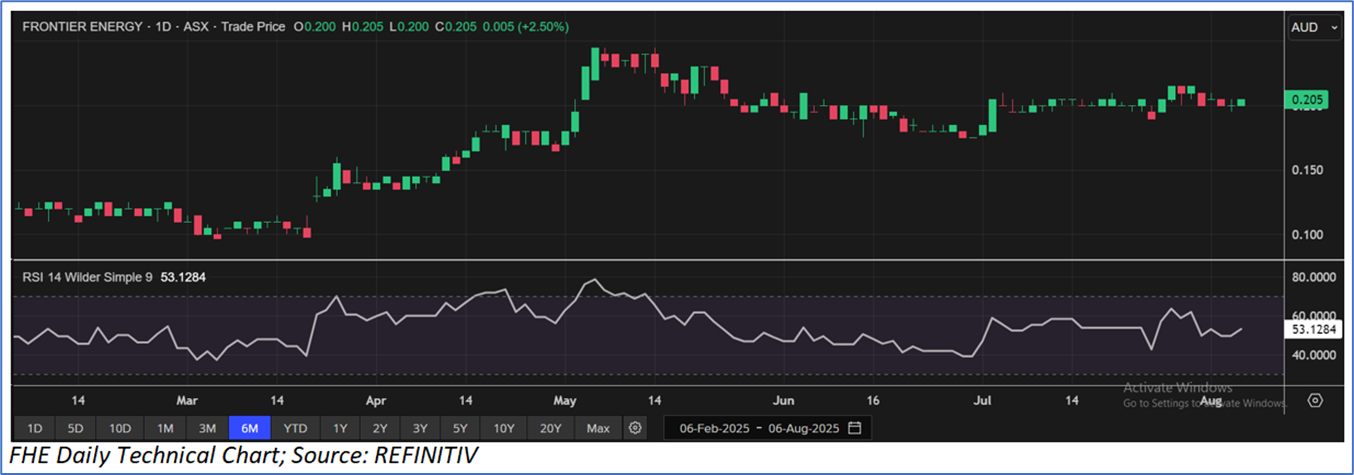Click the active 6M range button
This screenshot has width=1354, height=475.
[x=250, y=428]
